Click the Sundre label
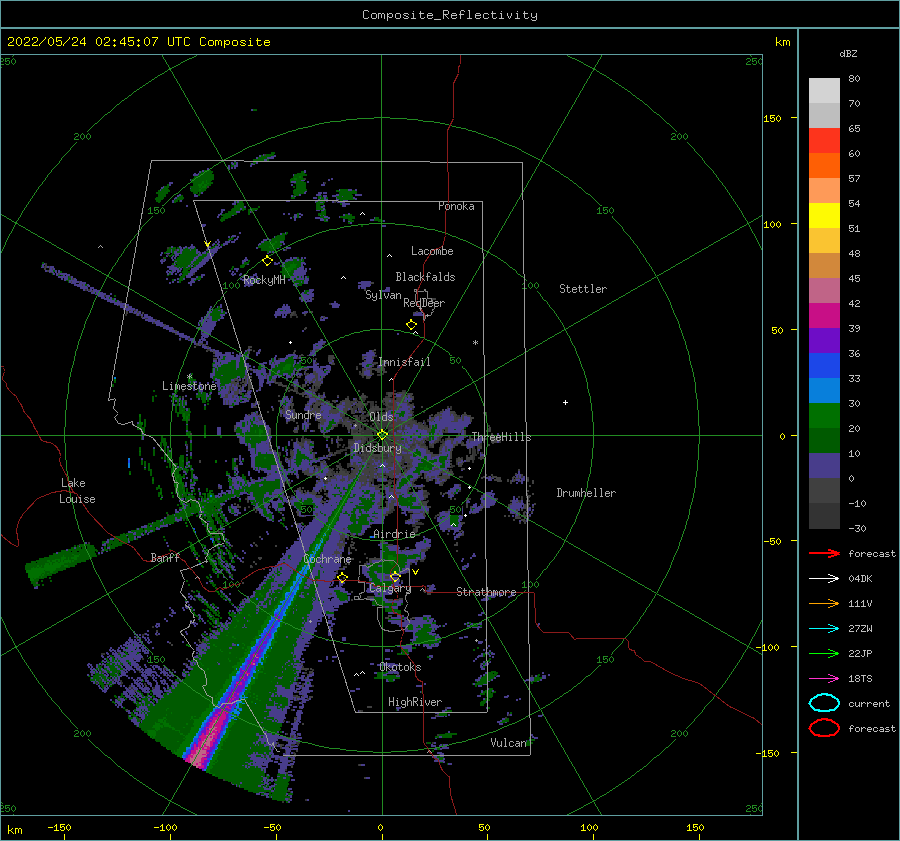900x841 pixels. tap(303, 414)
